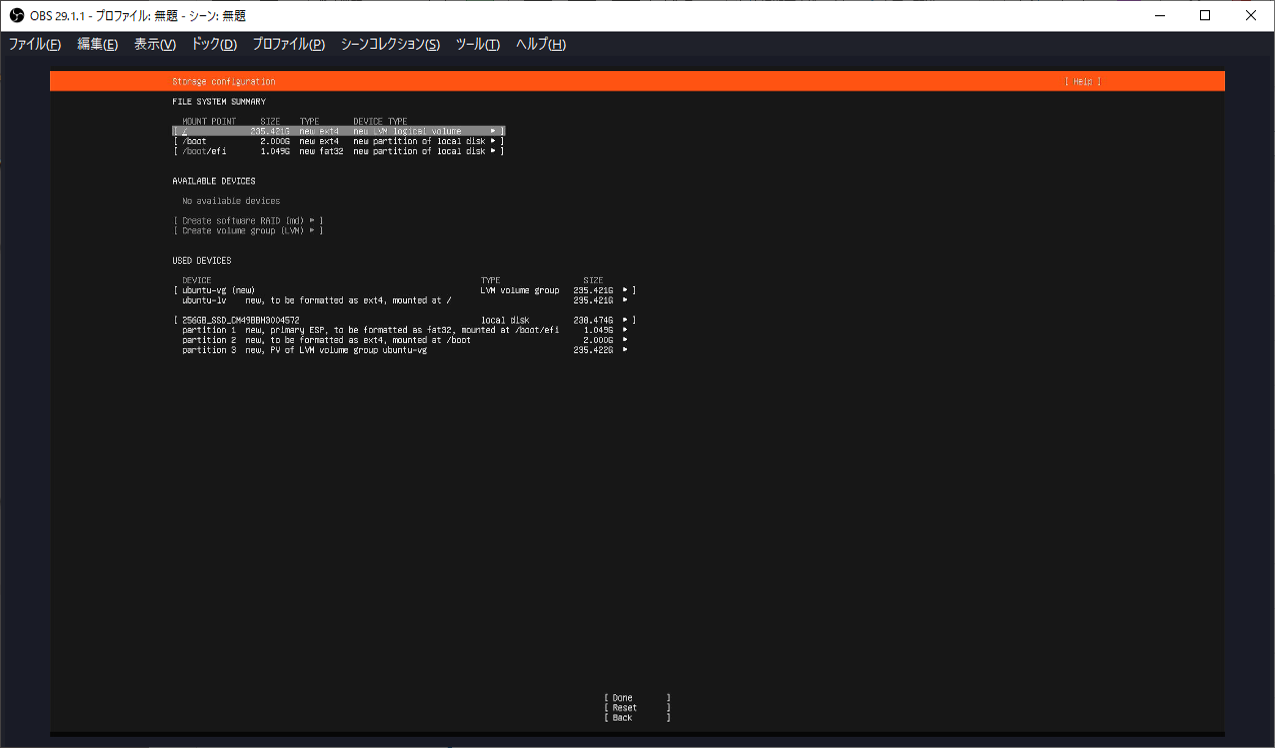Expand options for the /boot partition row
The height and width of the screenshot is (748, 1275).
point(491,140)
